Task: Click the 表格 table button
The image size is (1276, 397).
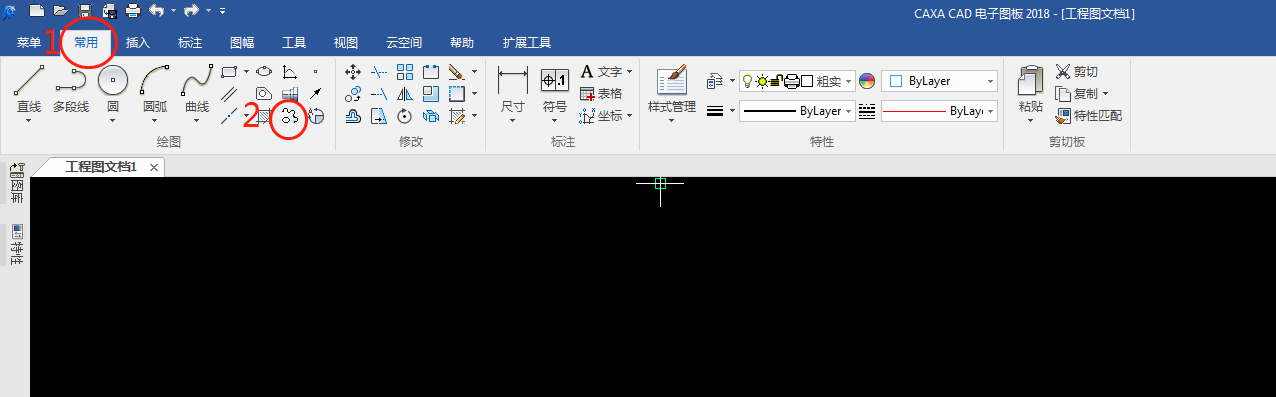Action: click(601, 94)
